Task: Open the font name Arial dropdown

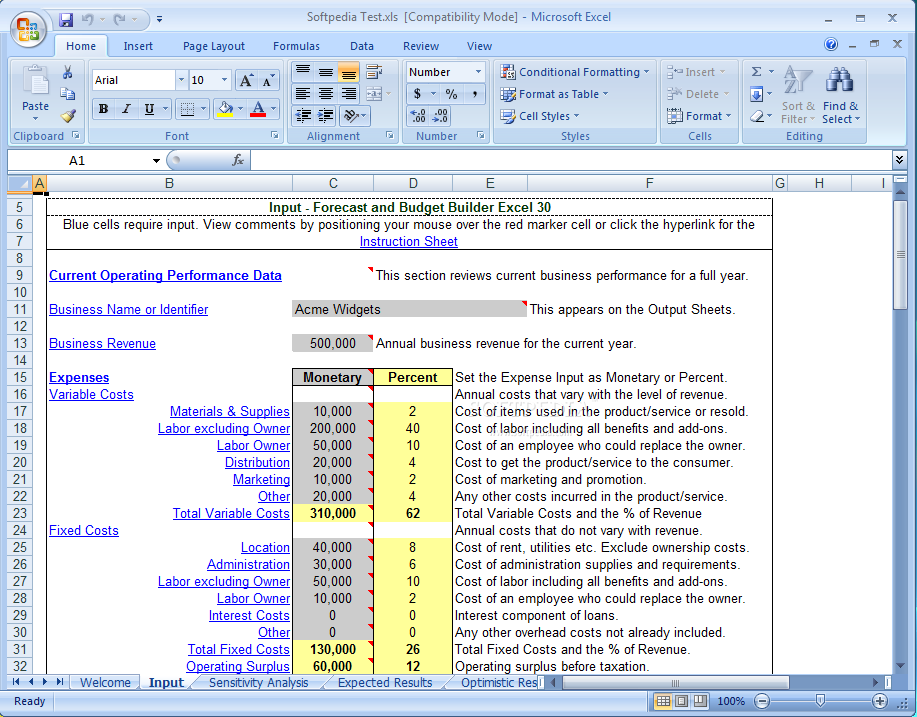Action: 181,80
